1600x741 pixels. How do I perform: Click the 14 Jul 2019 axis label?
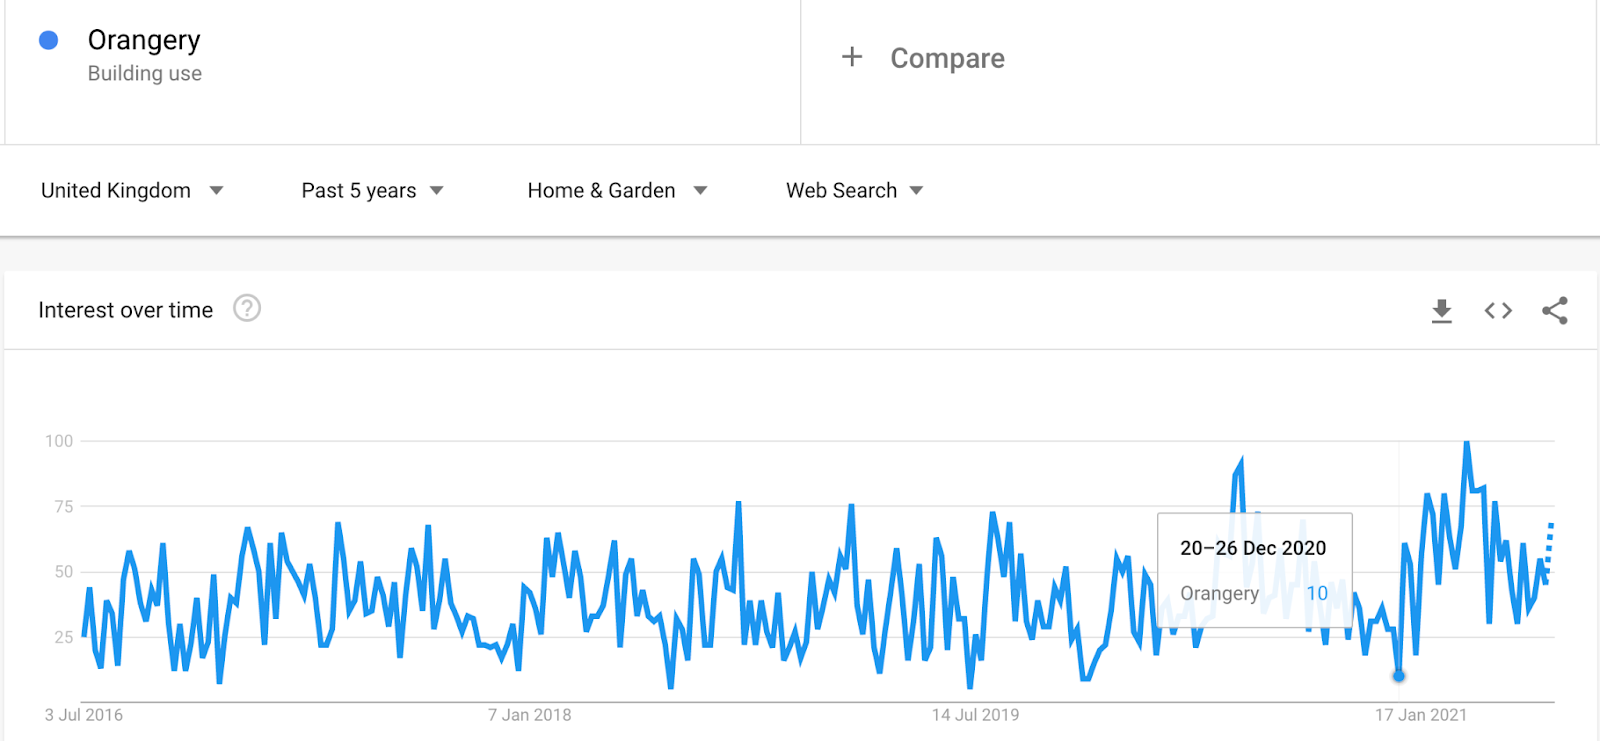pos(975,715)
